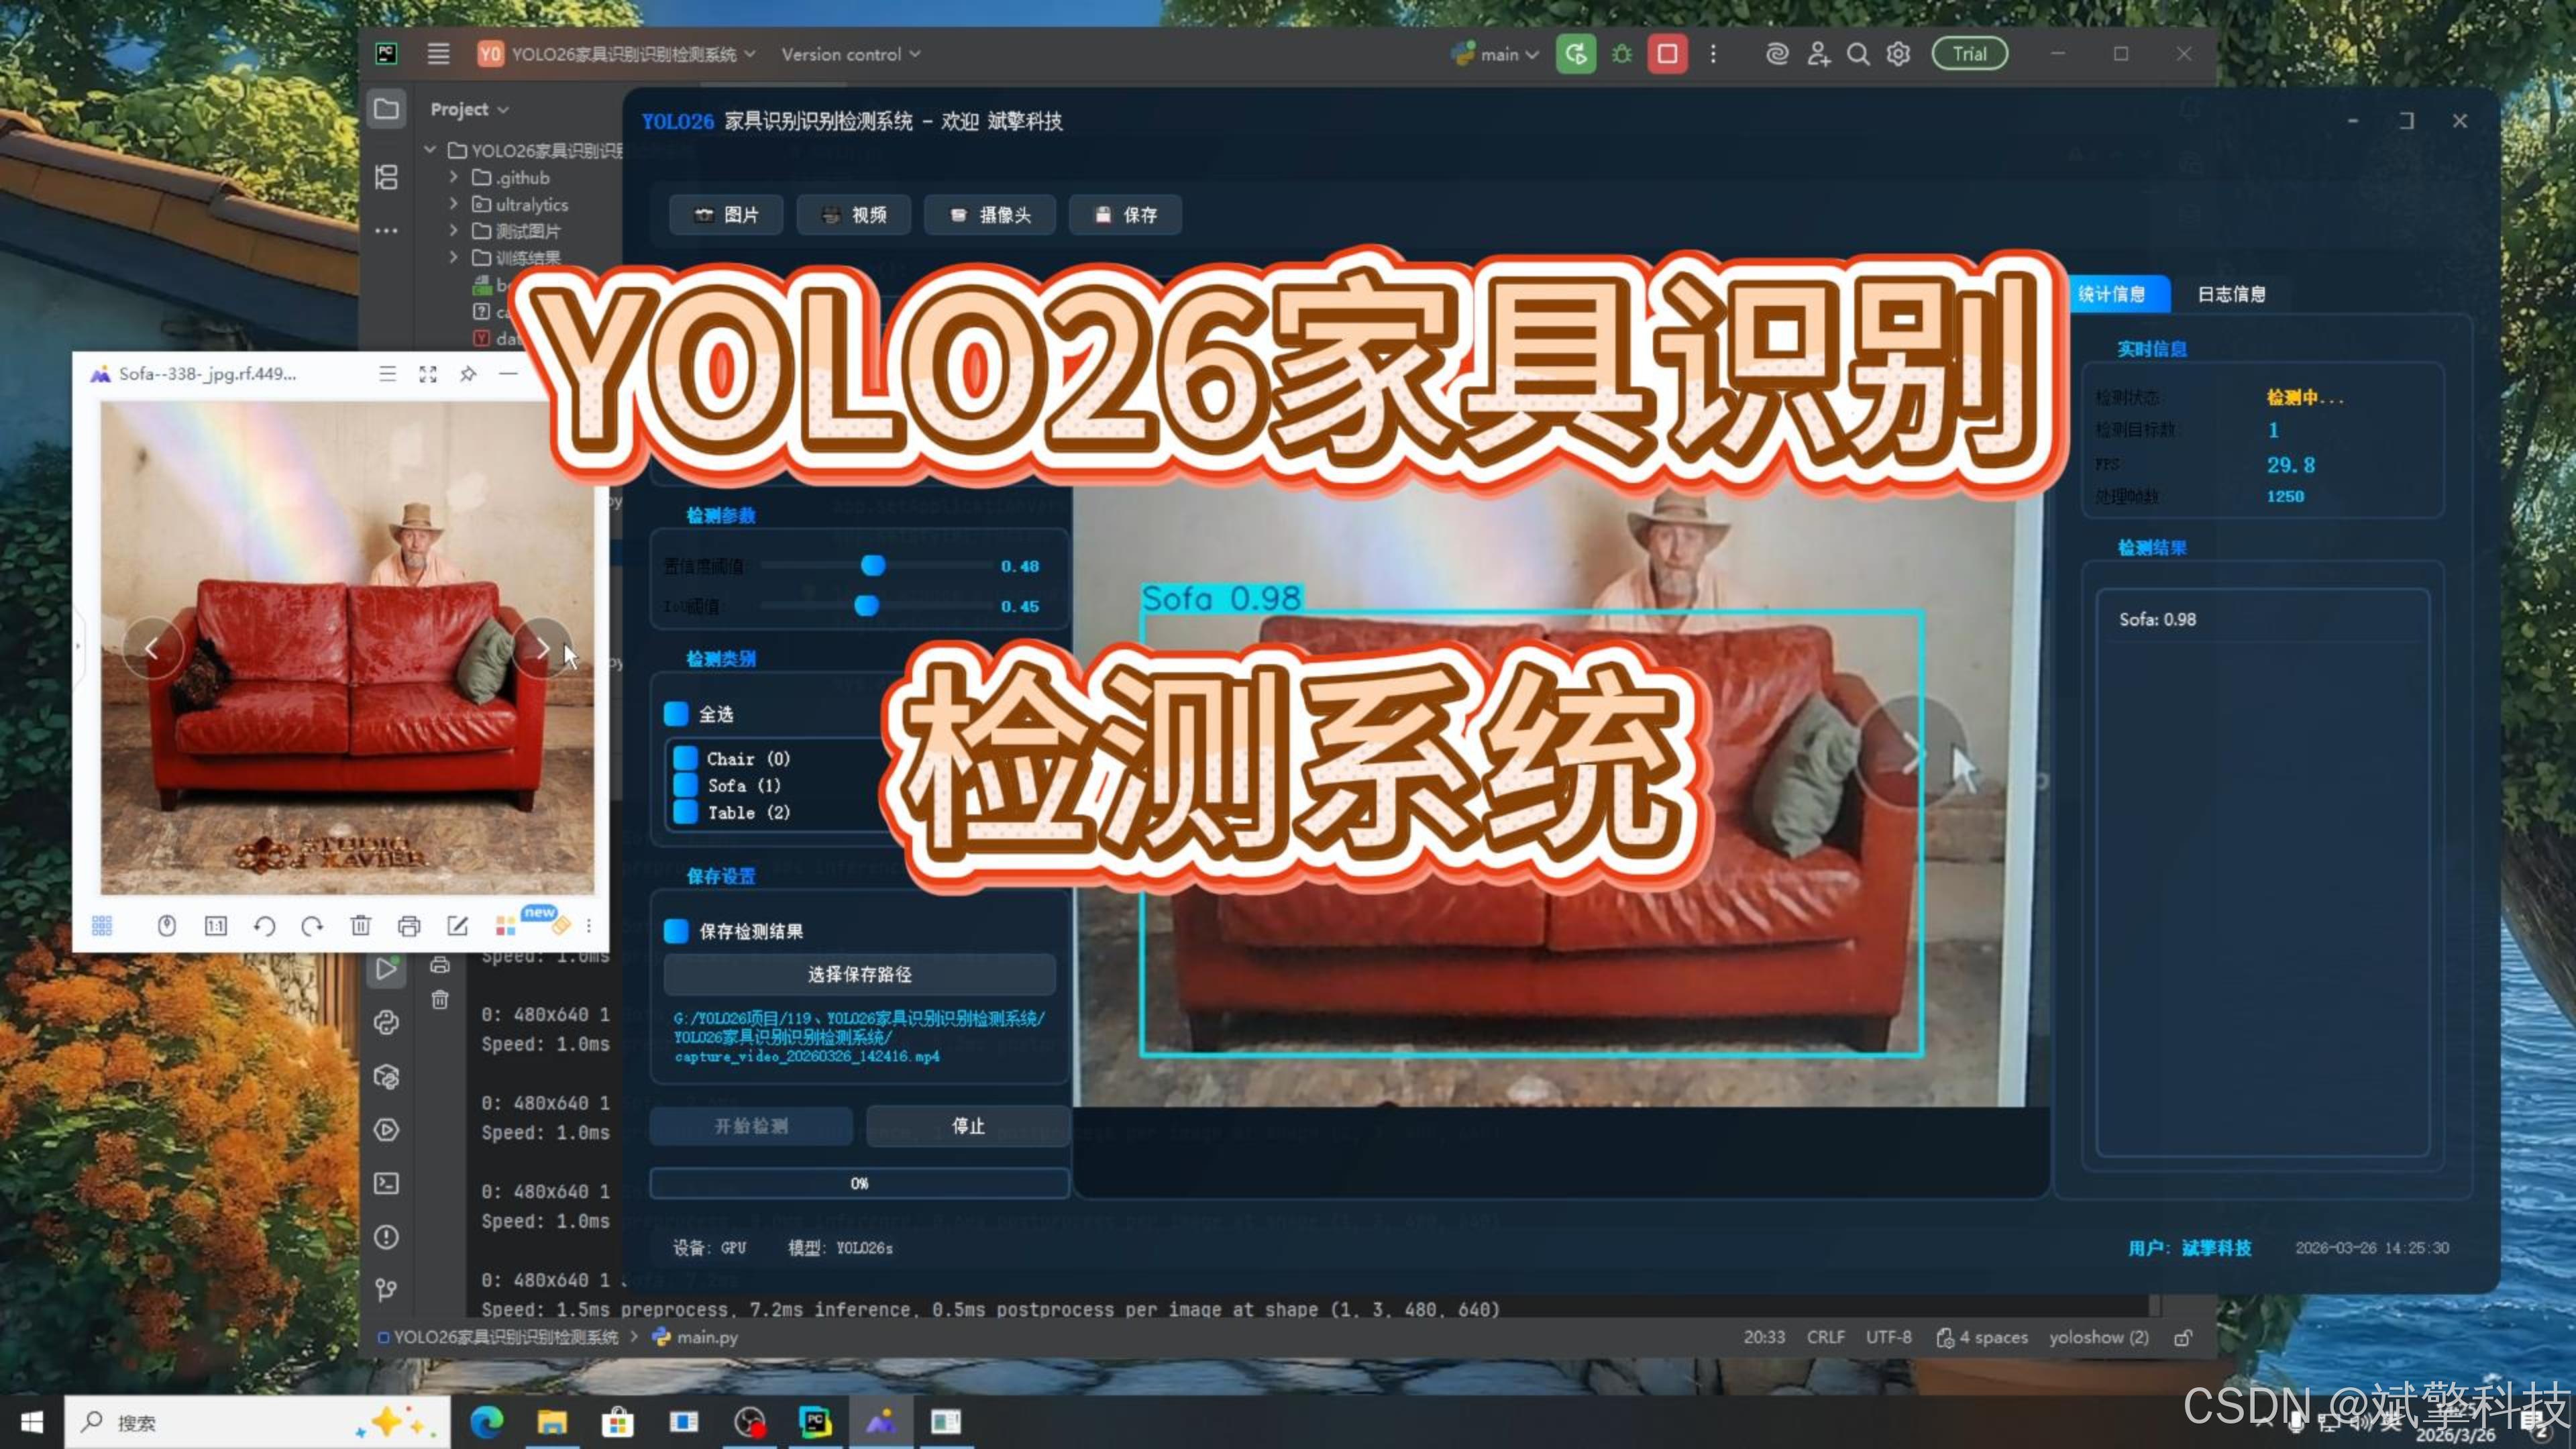This screenshot has width=2576, height=1449.
Task: Open the Structure tool window icon
Action: coord(386,177)
